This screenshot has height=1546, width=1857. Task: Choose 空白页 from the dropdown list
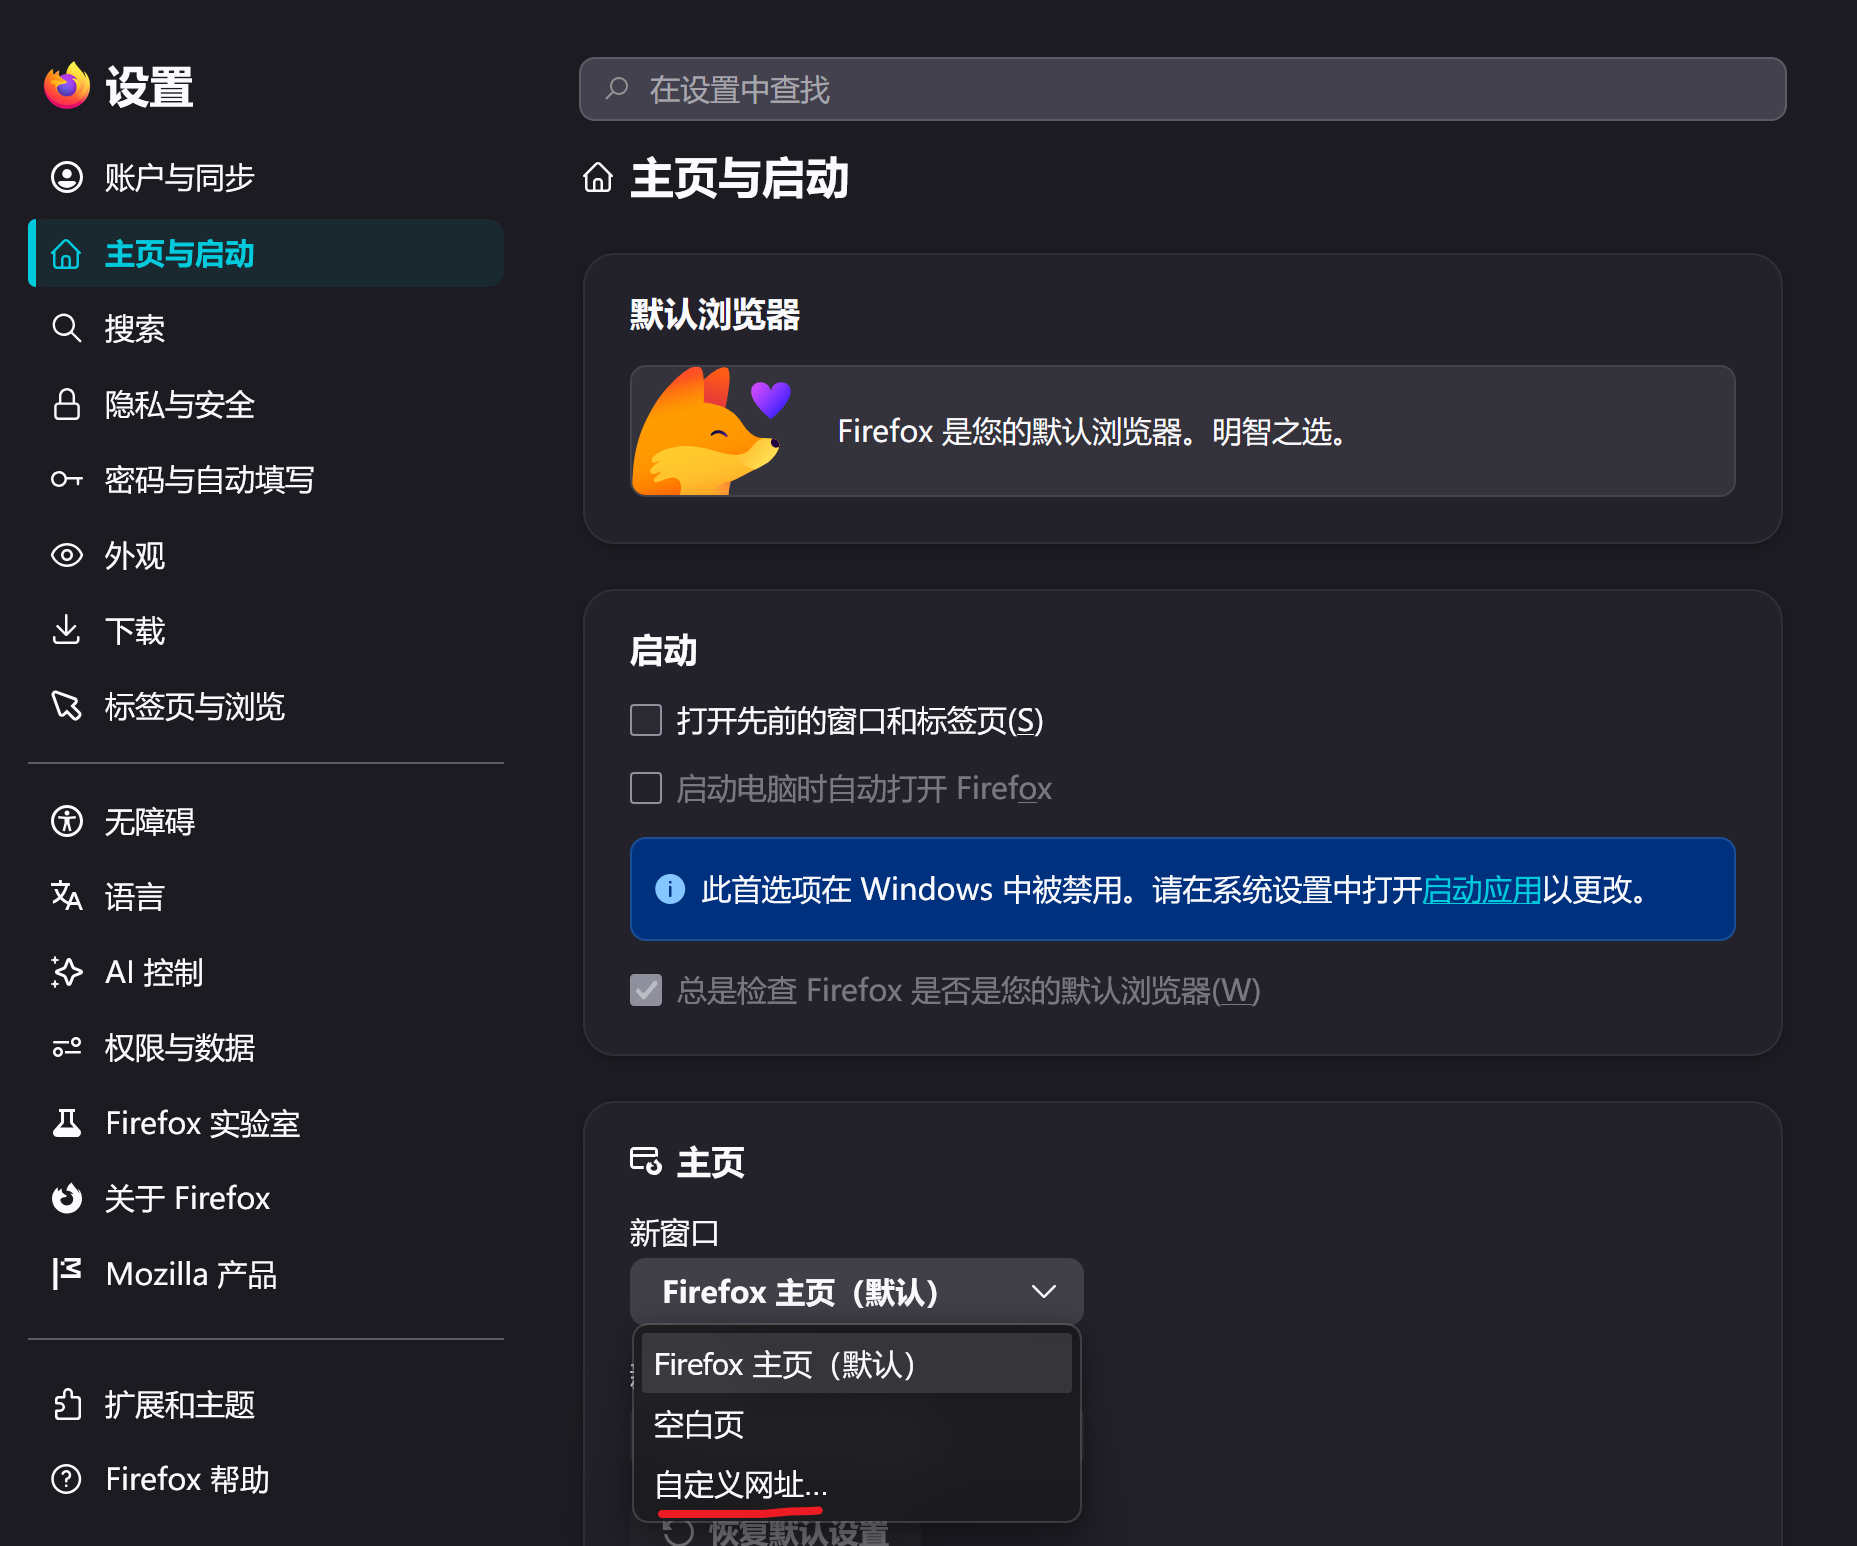point(857,1424)
